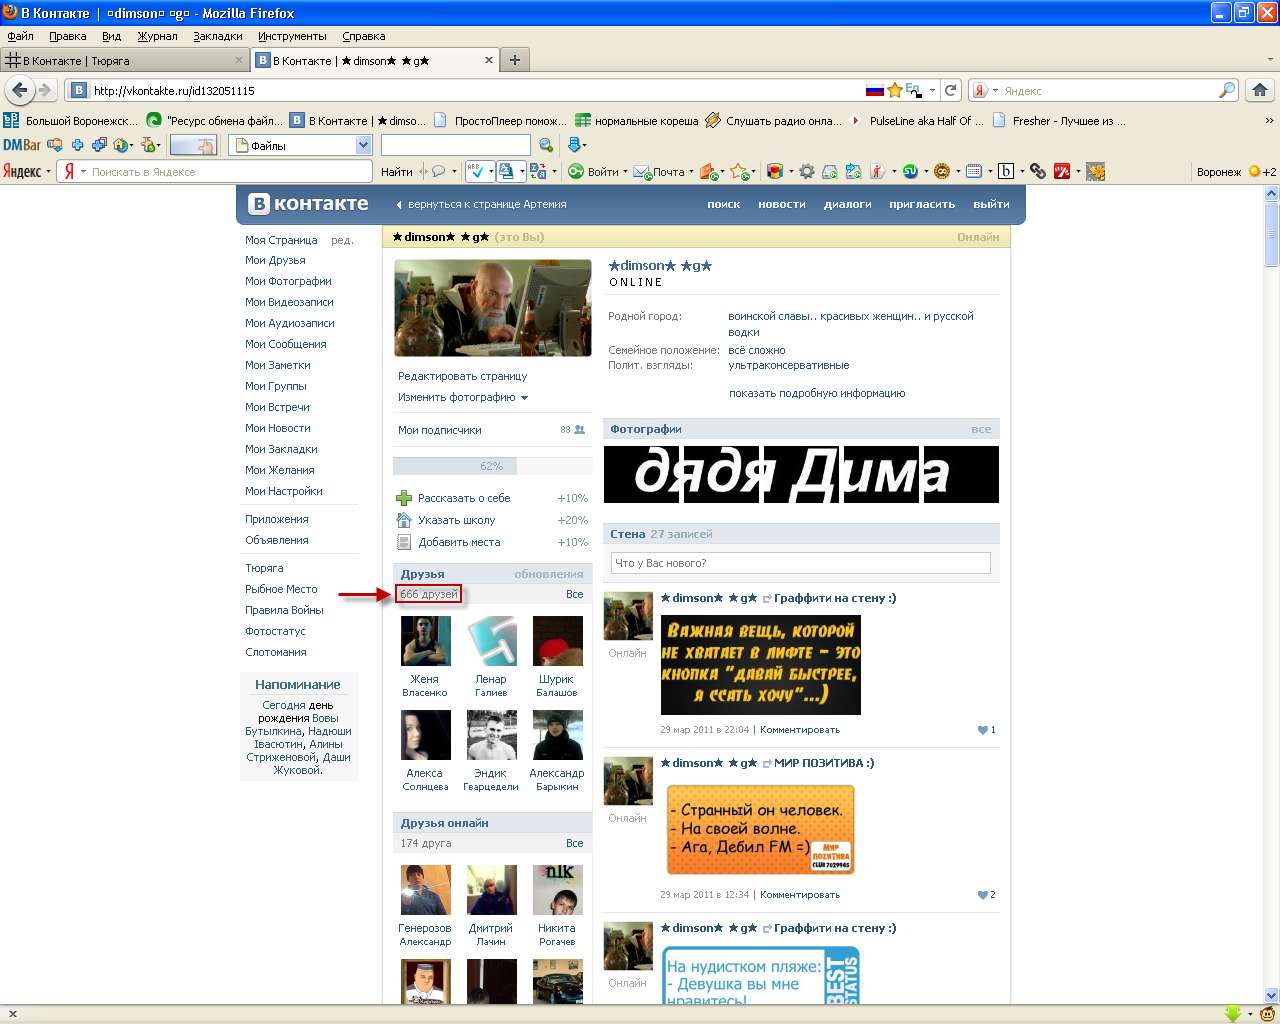Click the StumbleUpon icon on the toolbar

pos(910,171)
